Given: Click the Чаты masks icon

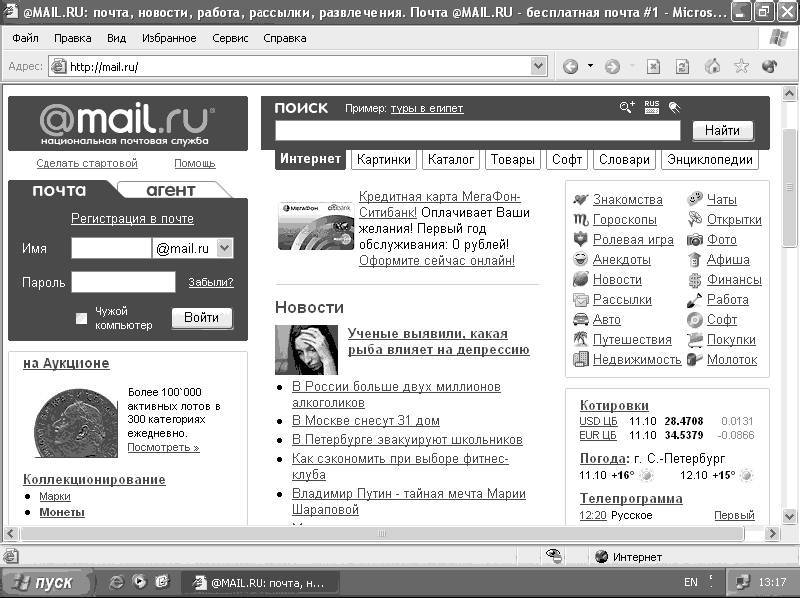Looking at the screenshot, I should [695, 198].
